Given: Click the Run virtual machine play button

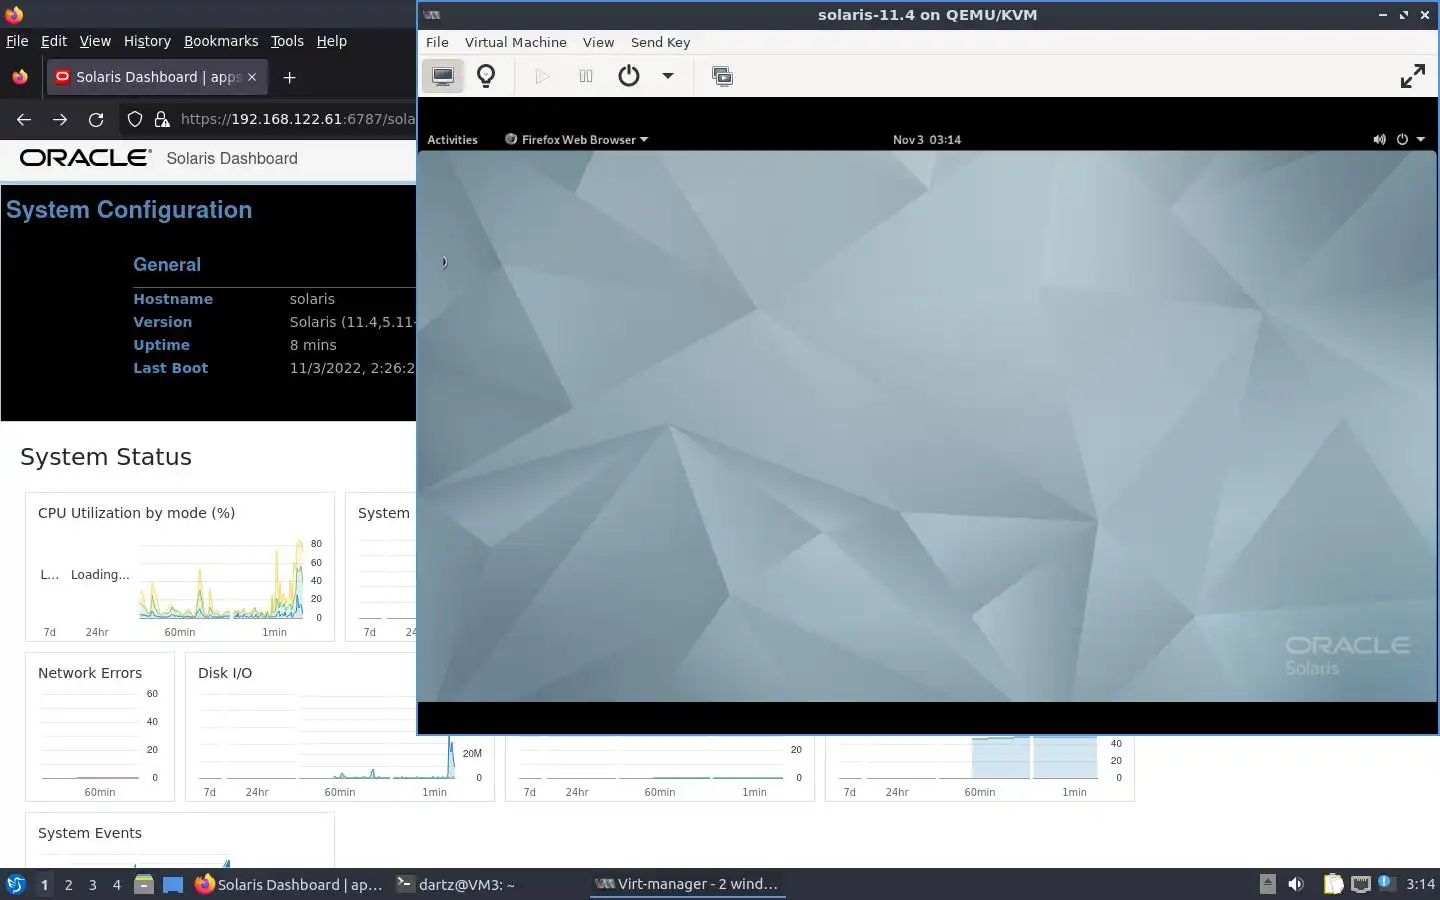Looking at the screenshot, I should click(542, 76).
